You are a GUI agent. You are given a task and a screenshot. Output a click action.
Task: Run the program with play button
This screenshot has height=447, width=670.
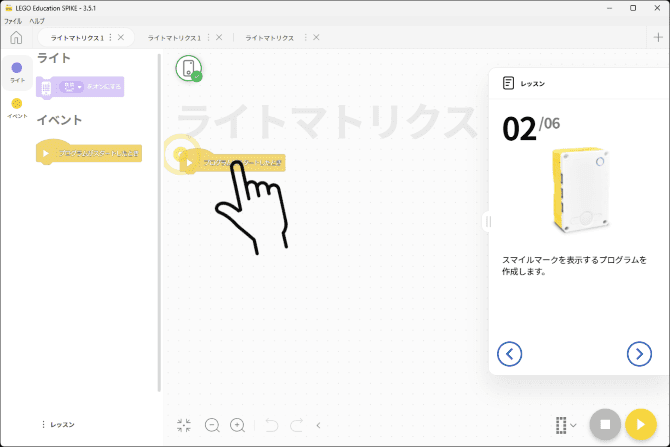(640, 424)
